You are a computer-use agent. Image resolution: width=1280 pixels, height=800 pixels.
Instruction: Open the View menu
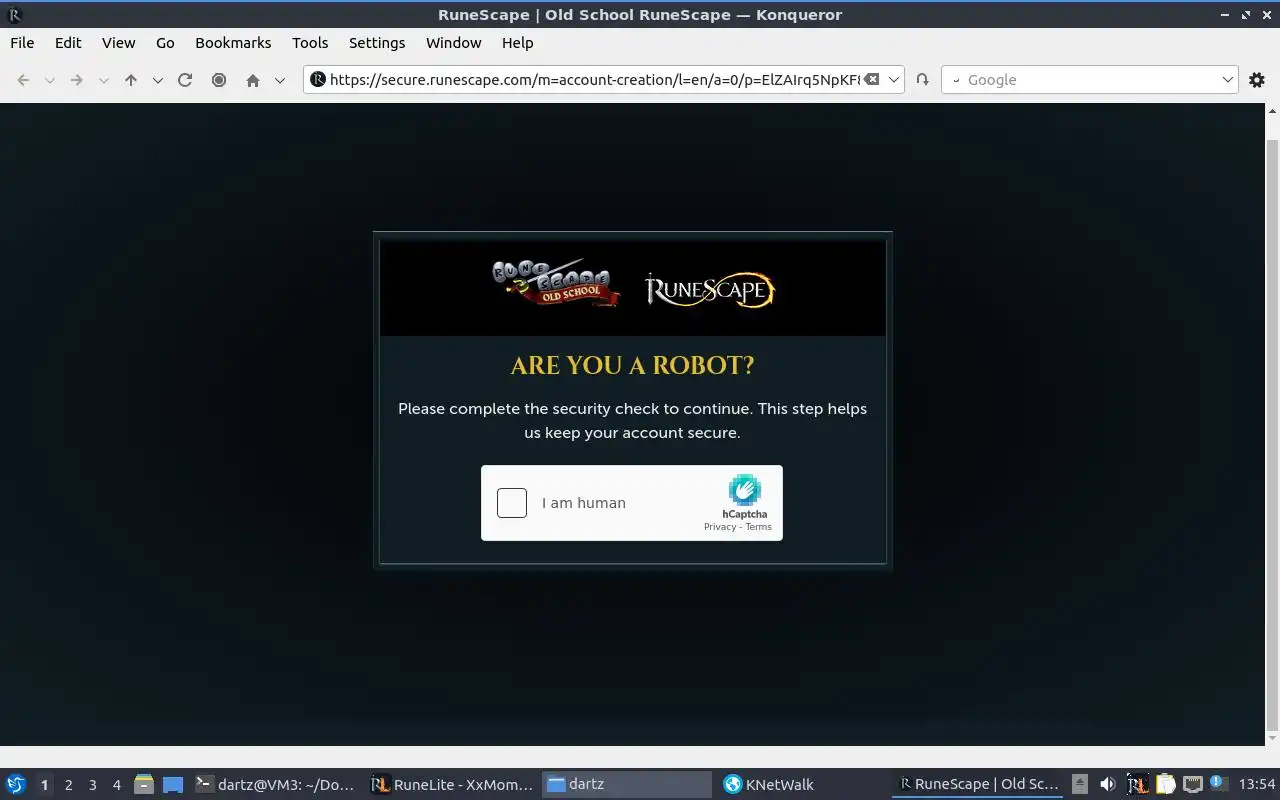118,43
